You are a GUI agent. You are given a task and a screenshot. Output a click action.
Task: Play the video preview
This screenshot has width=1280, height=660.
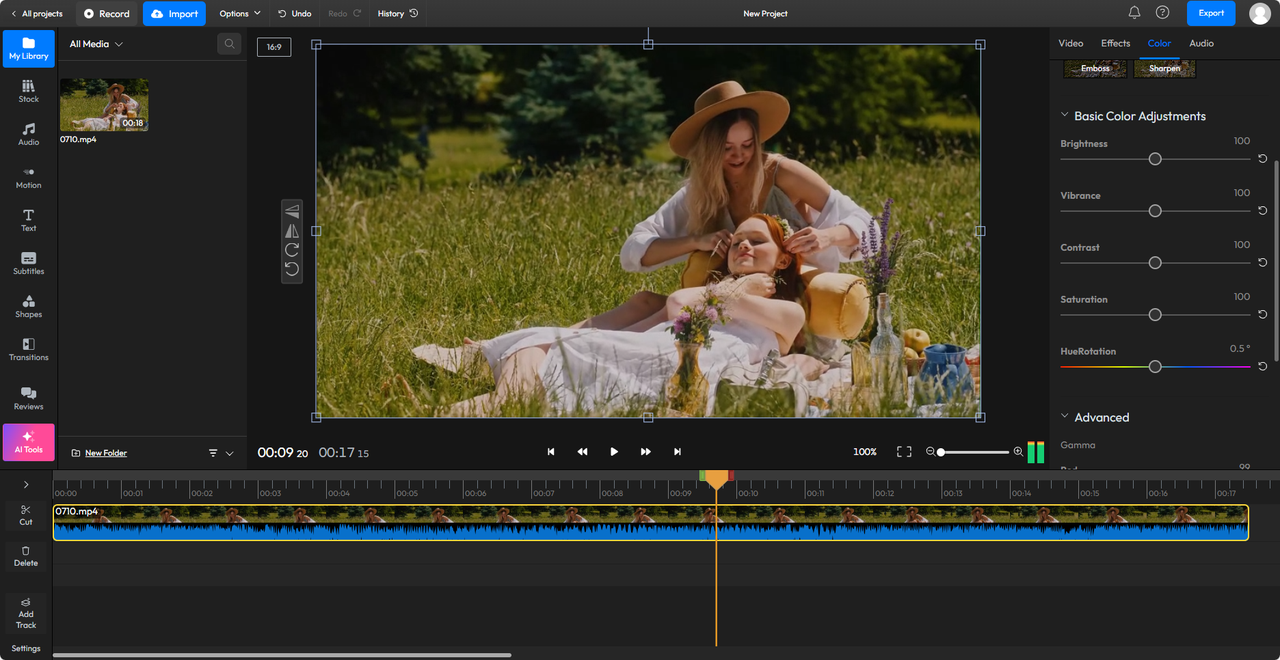[614, 452]
